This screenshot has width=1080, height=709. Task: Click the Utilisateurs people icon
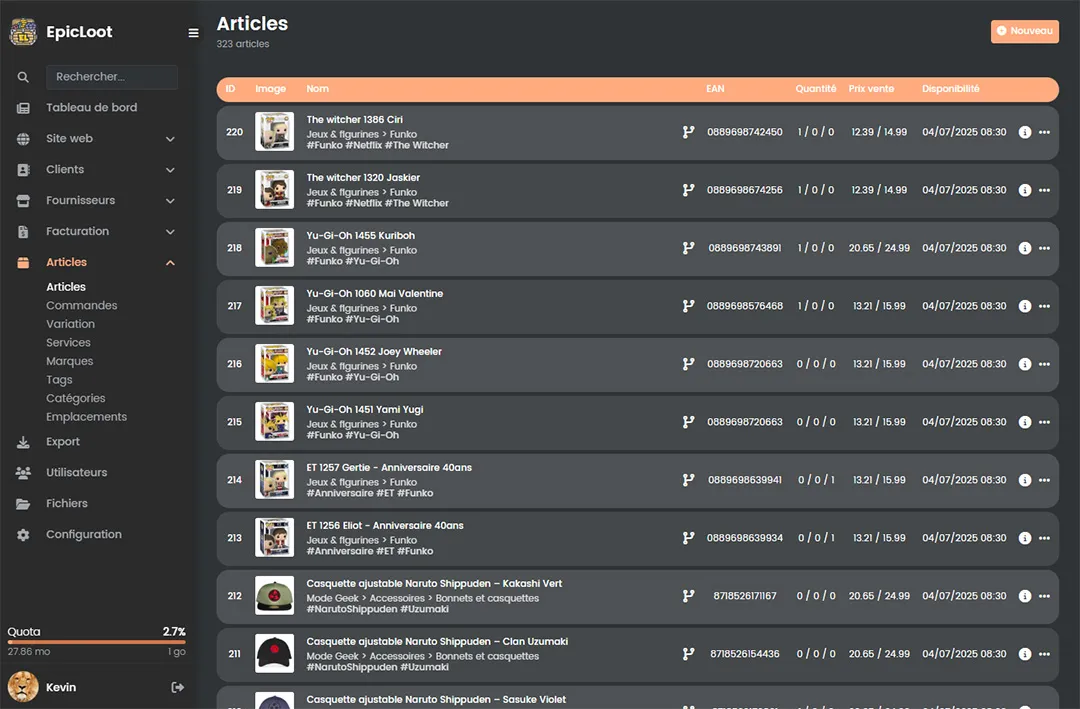[23, 473]
